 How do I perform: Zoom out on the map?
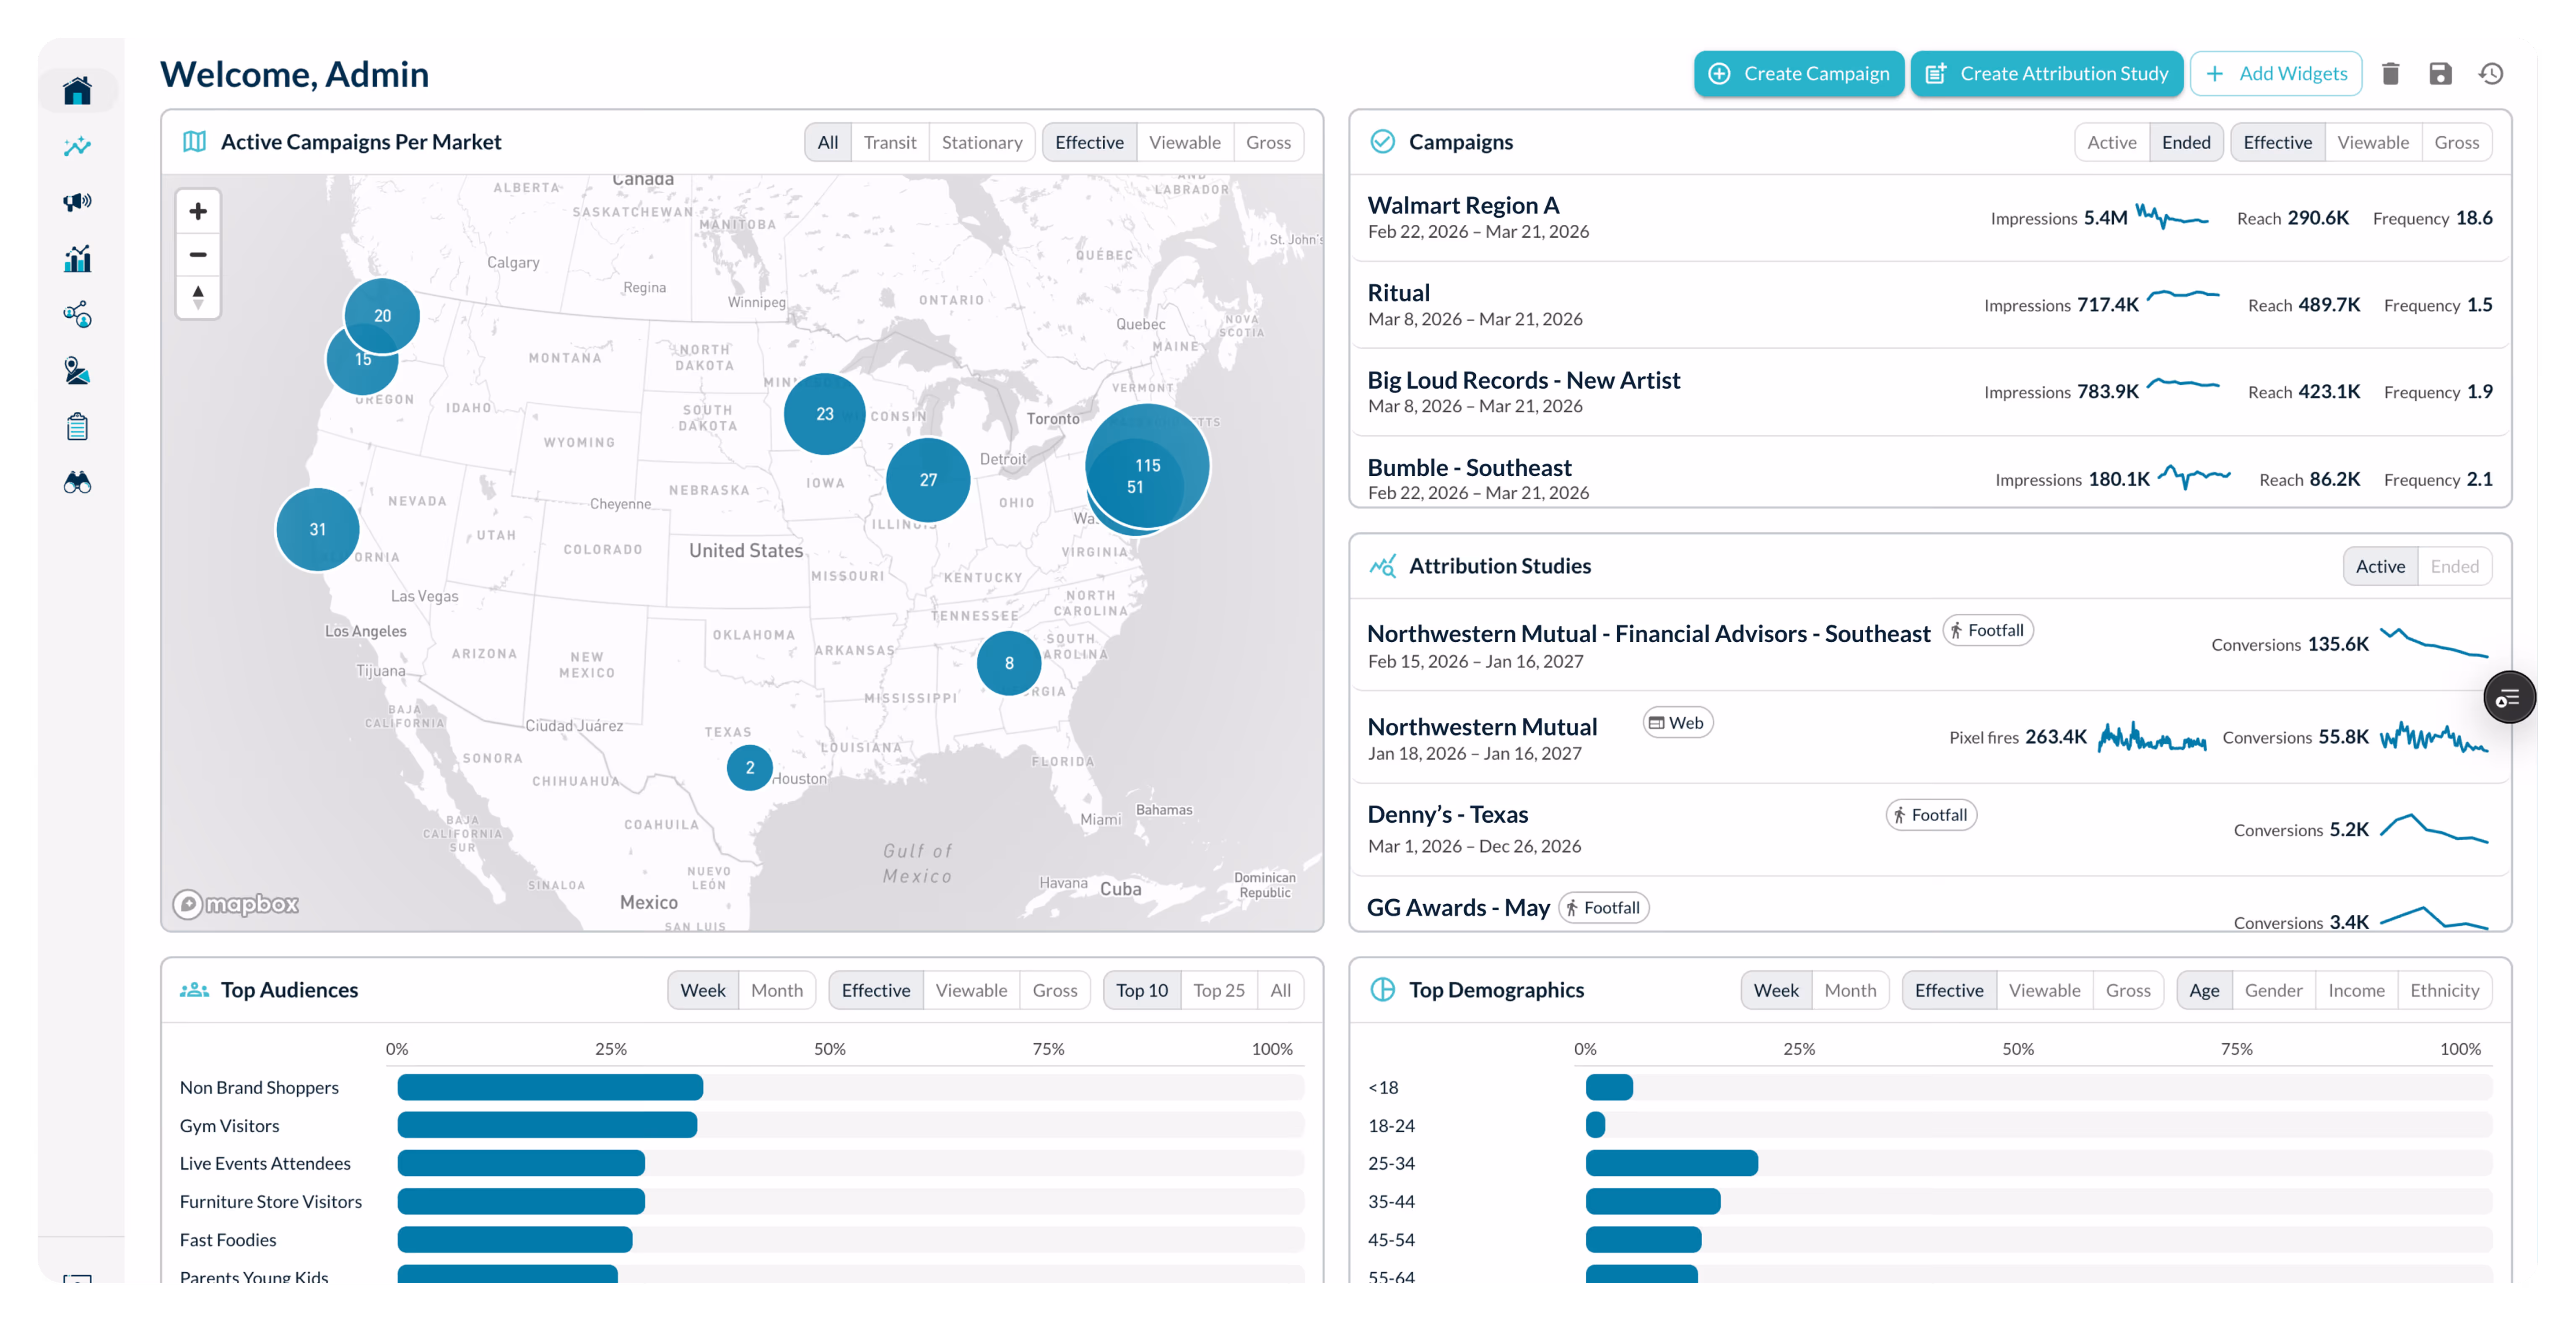198,254
